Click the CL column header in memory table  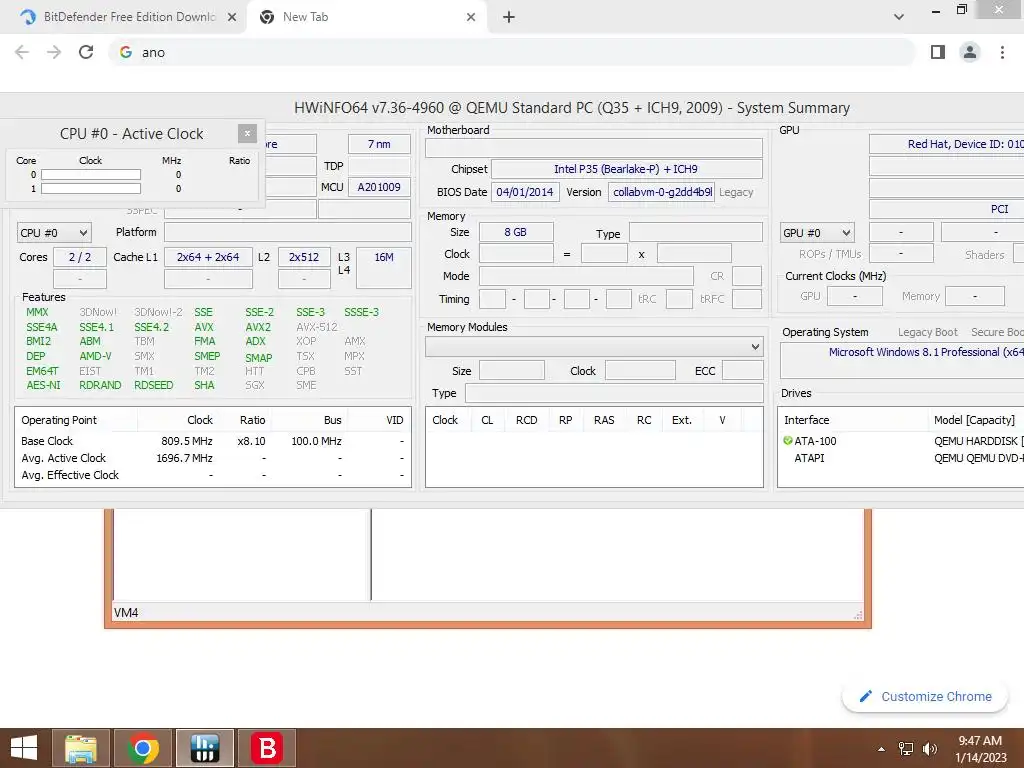pos(487,420)
